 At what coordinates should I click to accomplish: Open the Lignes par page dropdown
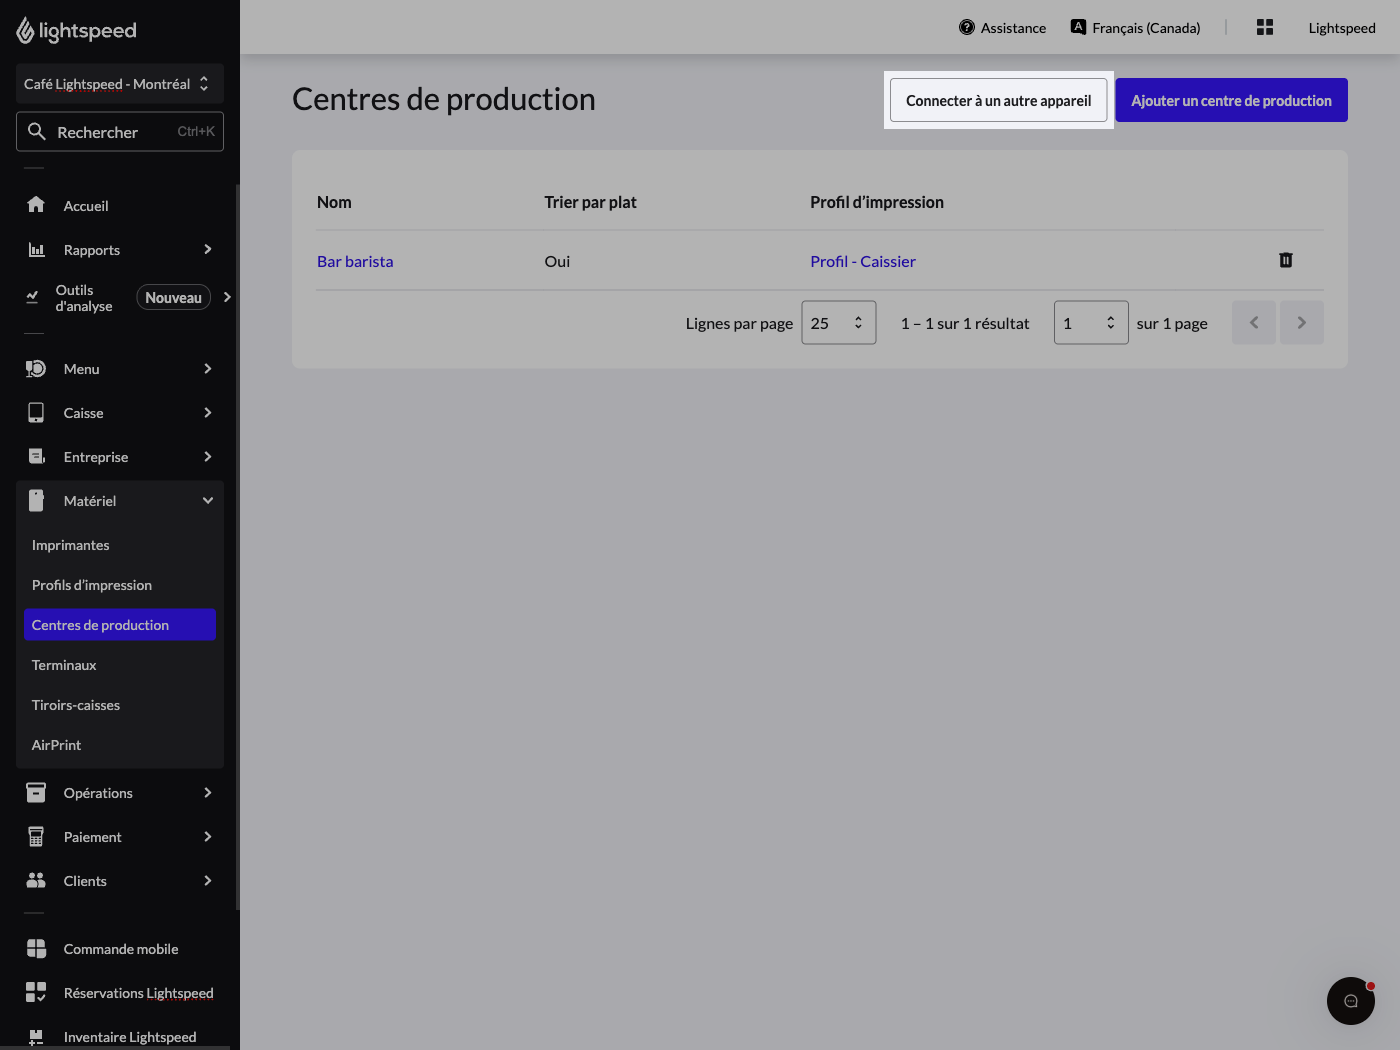(x=839, y=323)
